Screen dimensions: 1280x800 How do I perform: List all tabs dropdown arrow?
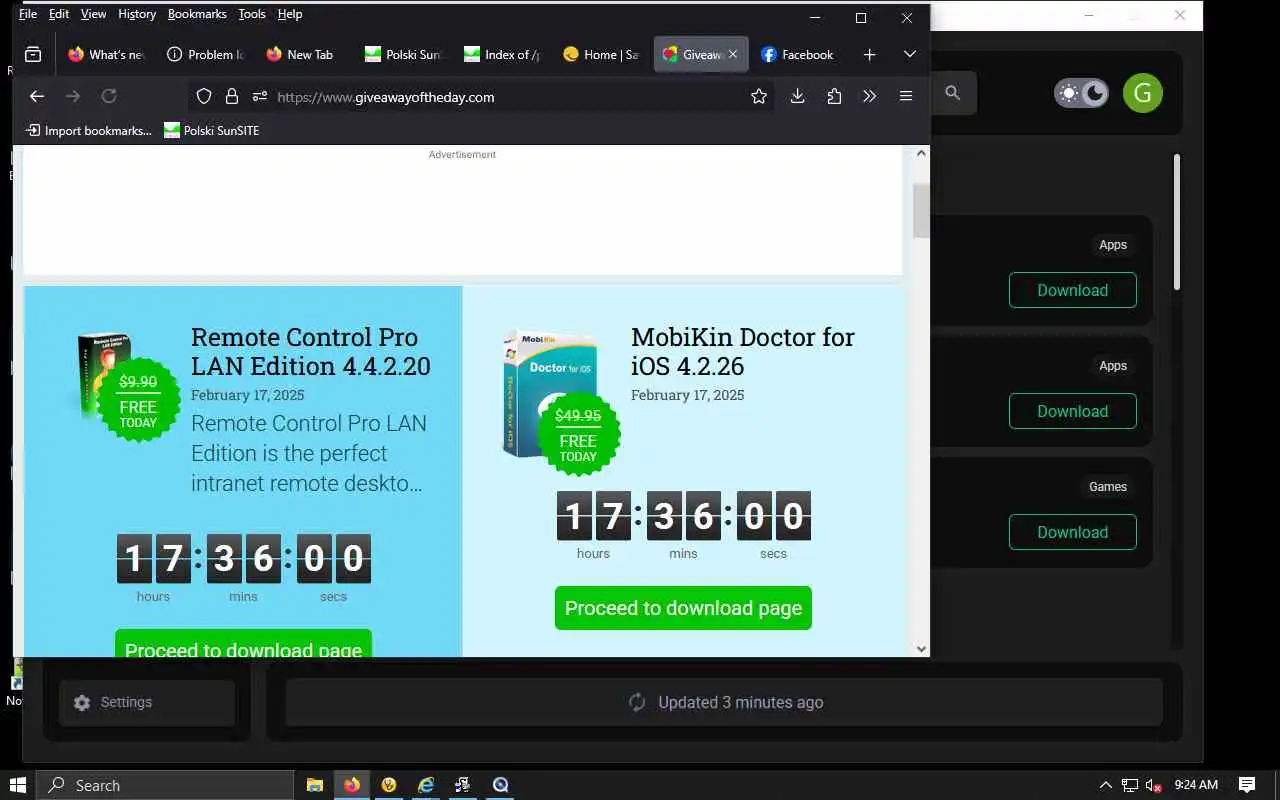(909, 54)
